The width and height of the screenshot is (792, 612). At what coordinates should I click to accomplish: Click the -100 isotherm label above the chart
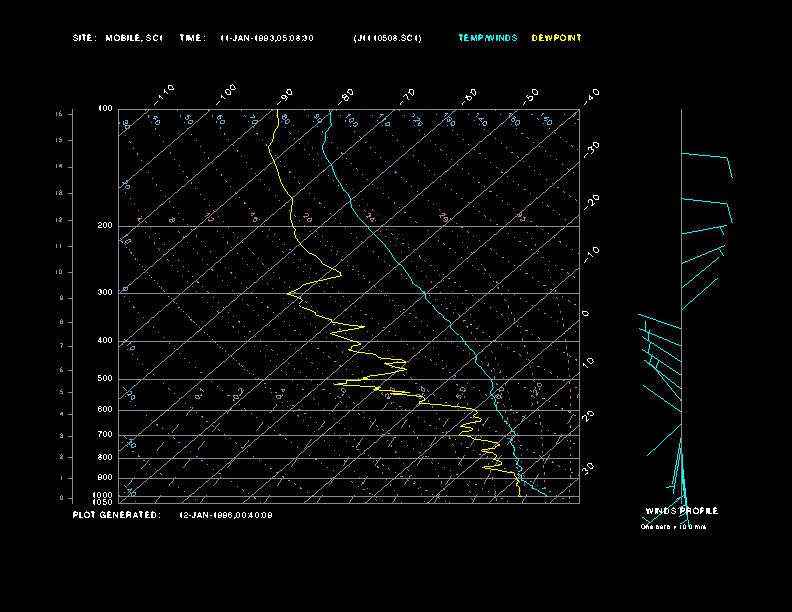tap(226, 94)
